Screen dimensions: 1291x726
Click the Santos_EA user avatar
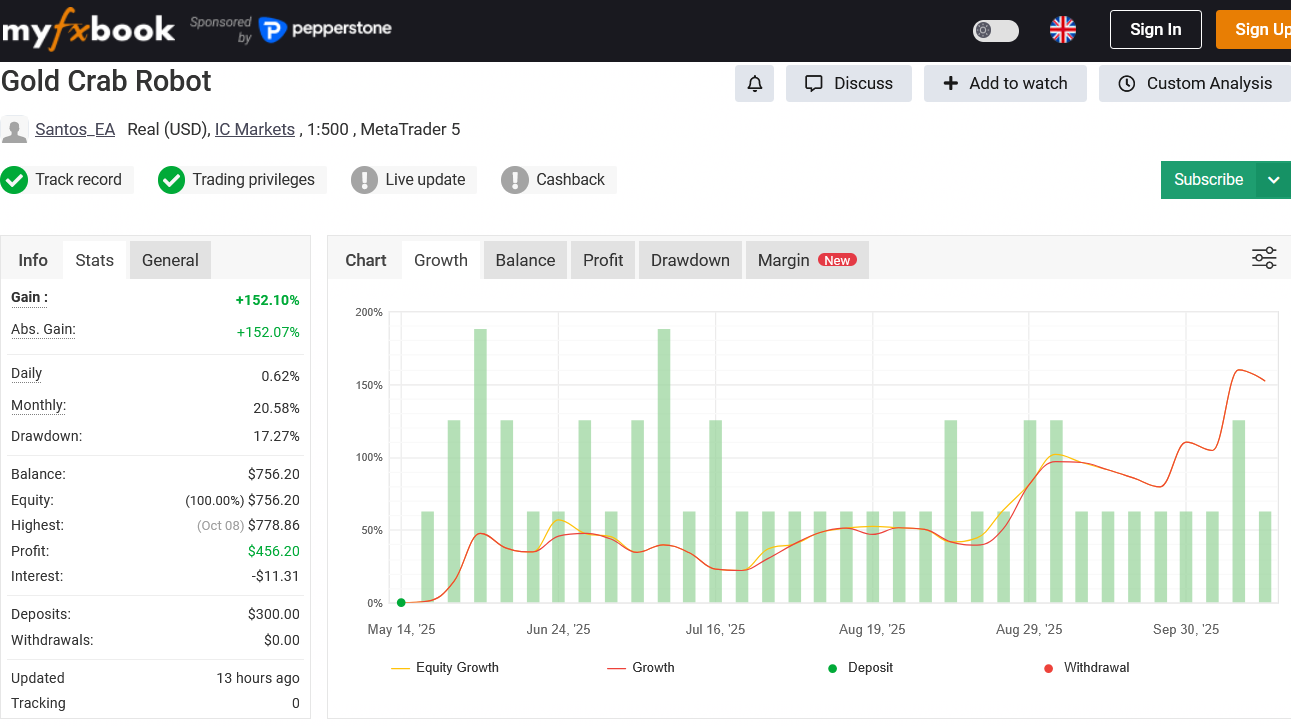coord(15,130)
